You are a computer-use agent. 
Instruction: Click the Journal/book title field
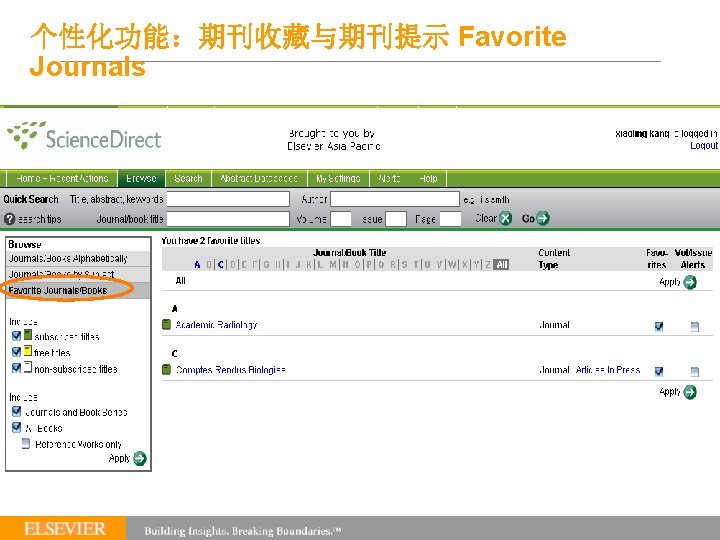coord(228,219)
